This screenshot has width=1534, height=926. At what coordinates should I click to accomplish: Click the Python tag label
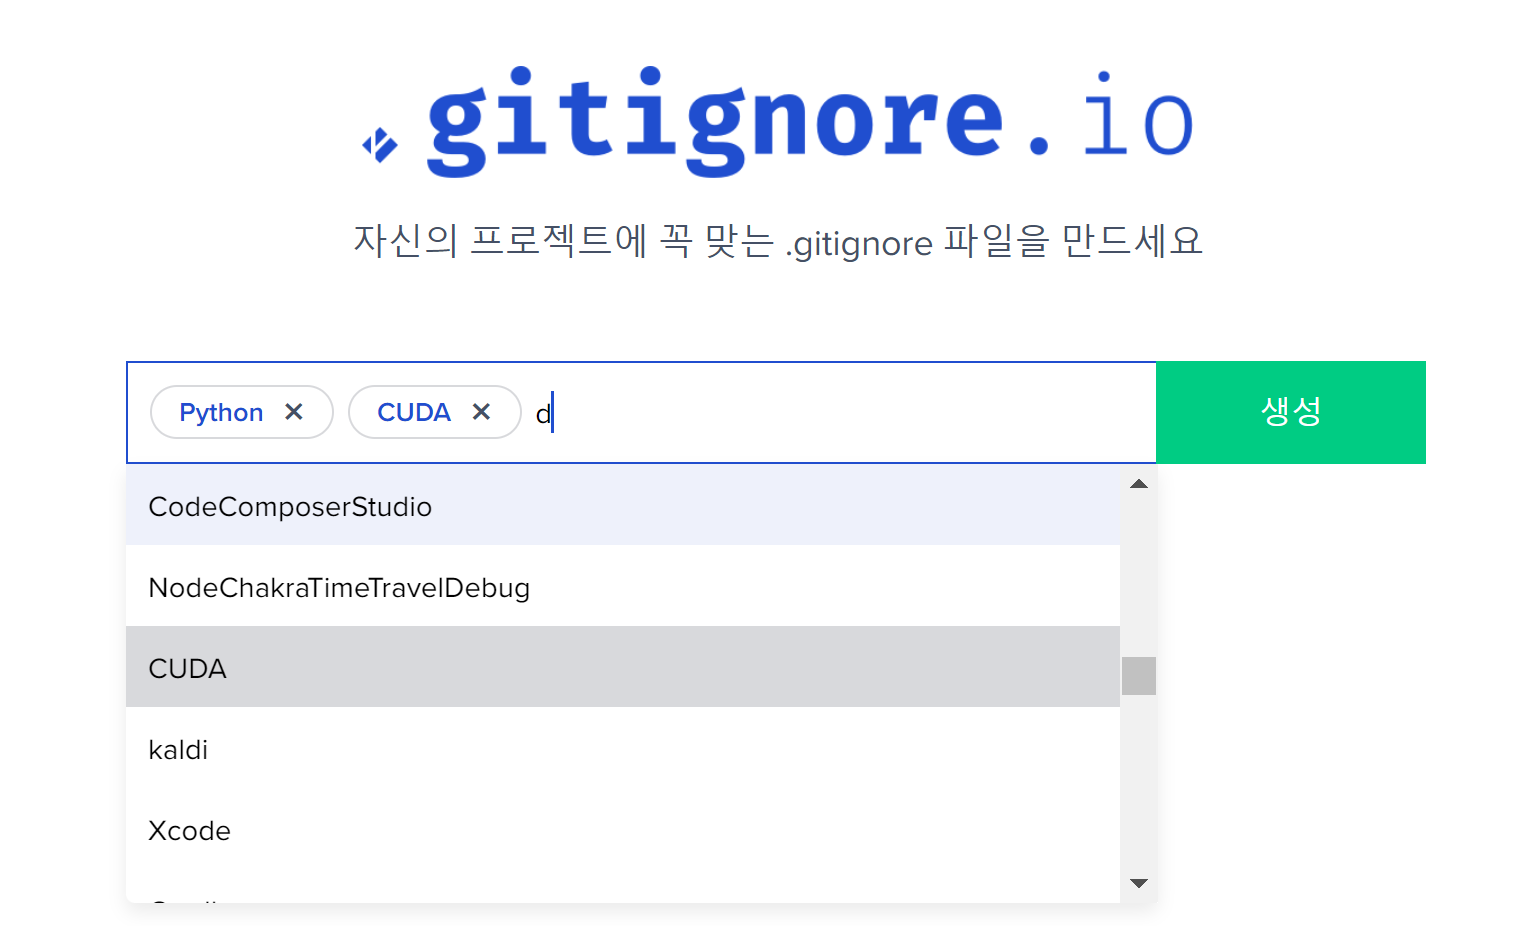coord(221,412)
